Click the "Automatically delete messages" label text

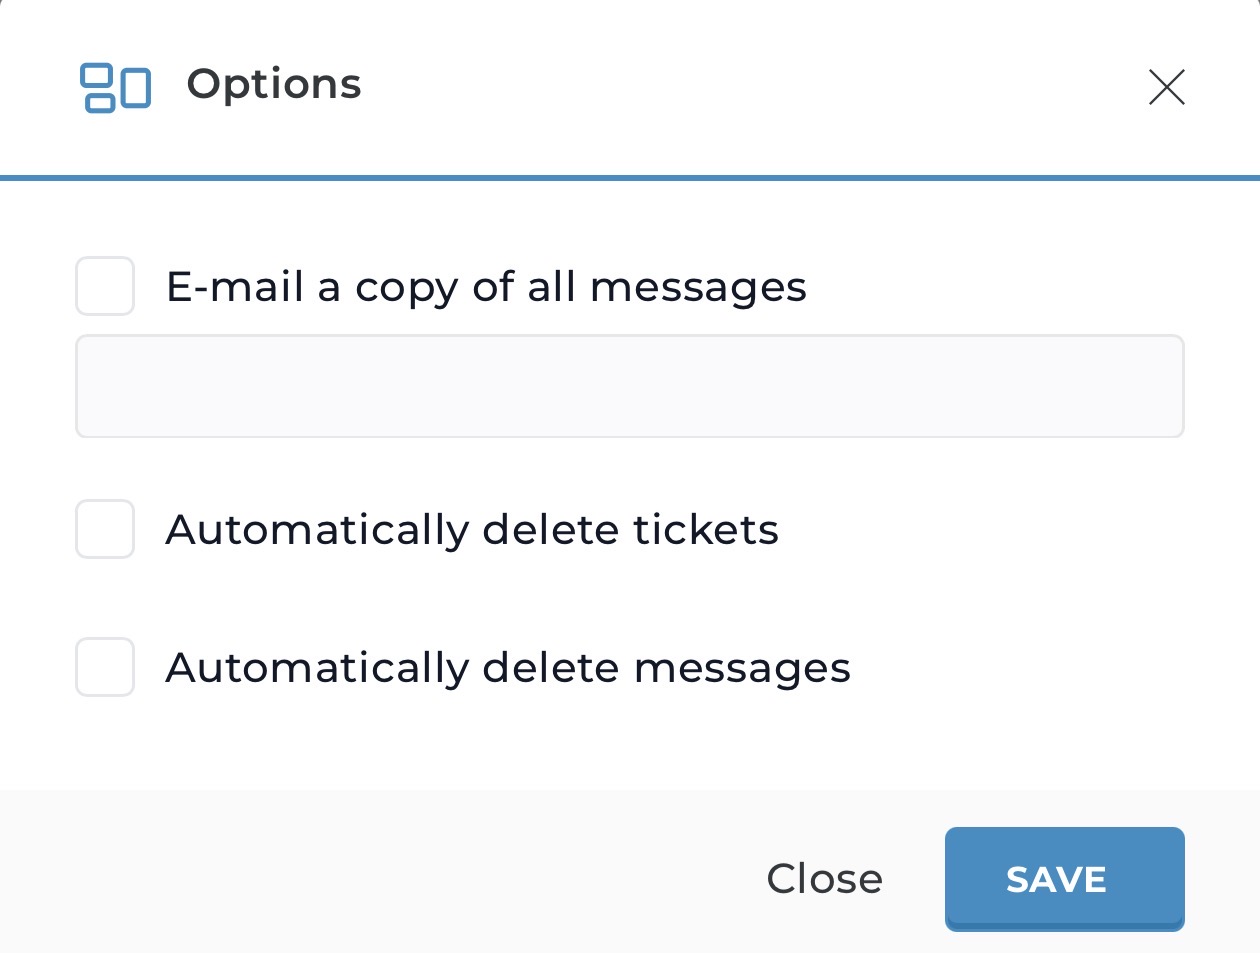pyautogui.click(x=508, y=668)
